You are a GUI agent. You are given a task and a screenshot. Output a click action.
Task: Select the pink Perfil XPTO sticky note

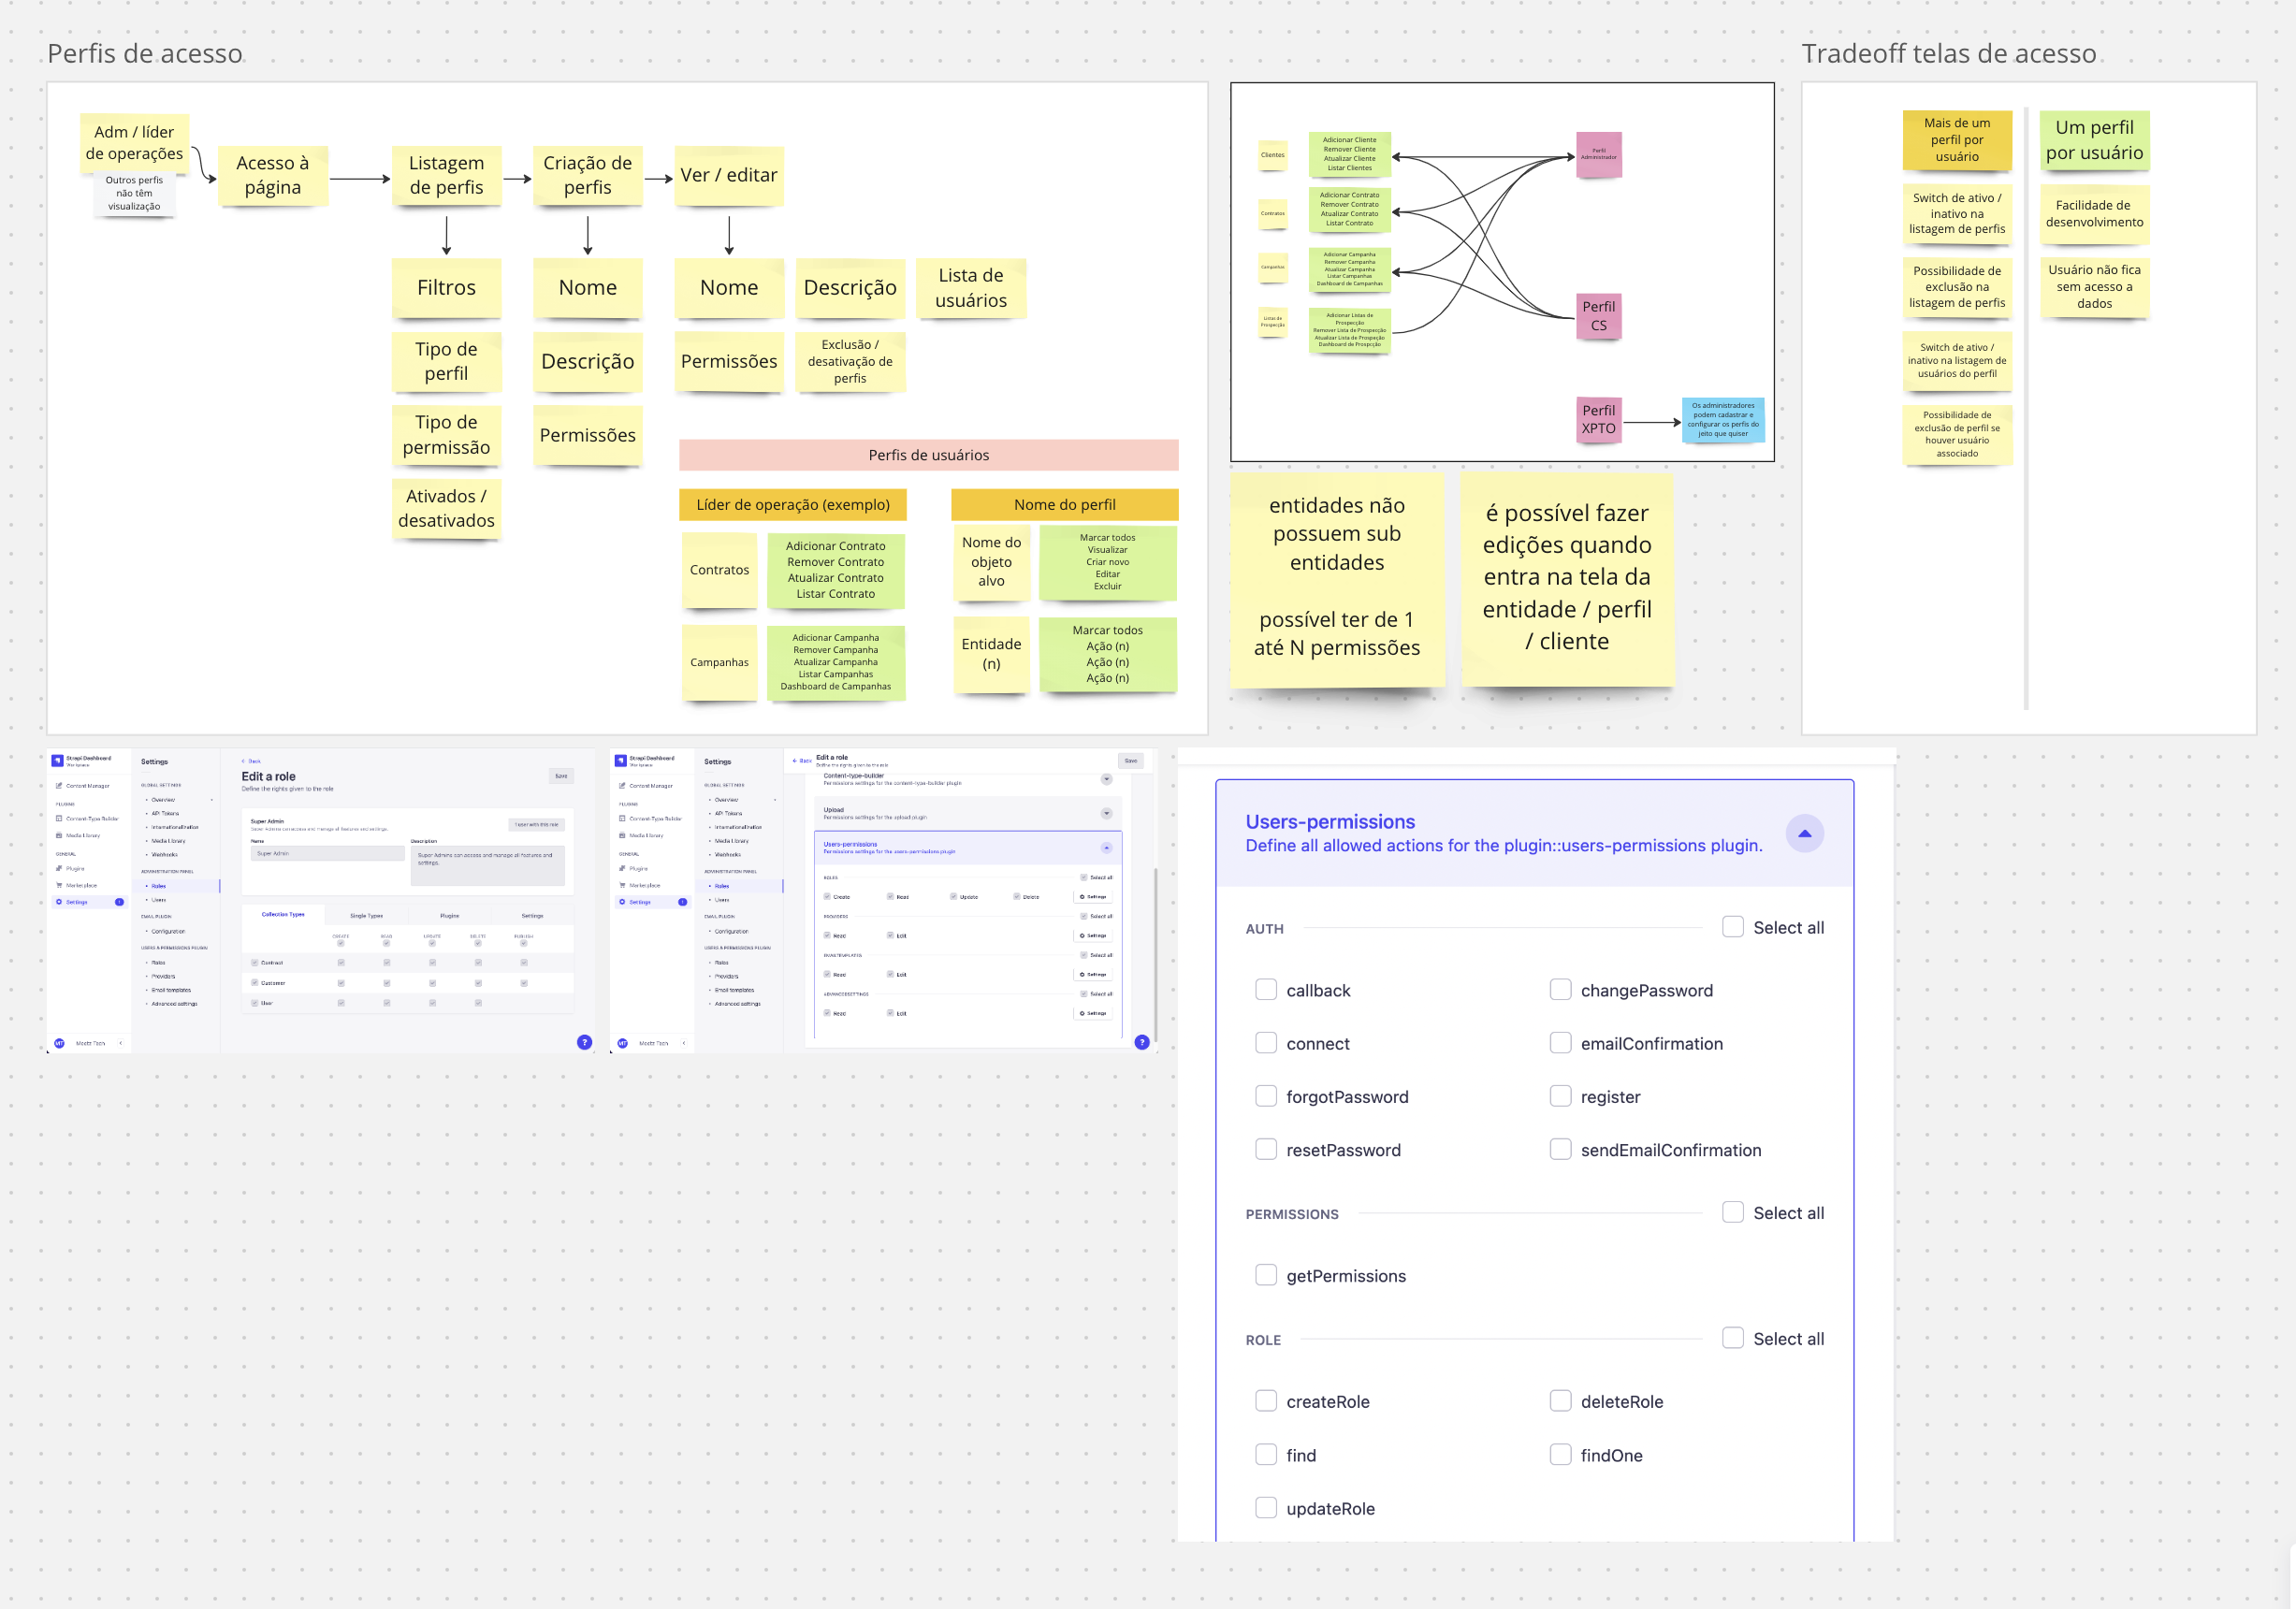(1597, 419)
